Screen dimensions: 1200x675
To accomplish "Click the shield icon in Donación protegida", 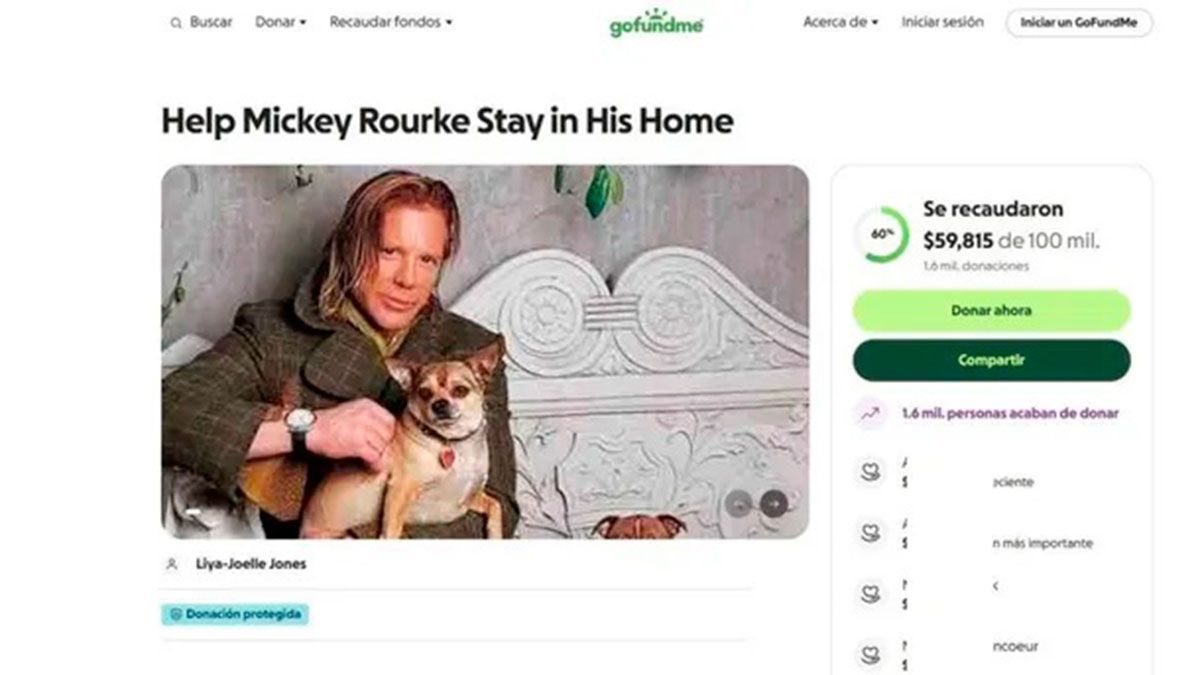I will [174, 614].
